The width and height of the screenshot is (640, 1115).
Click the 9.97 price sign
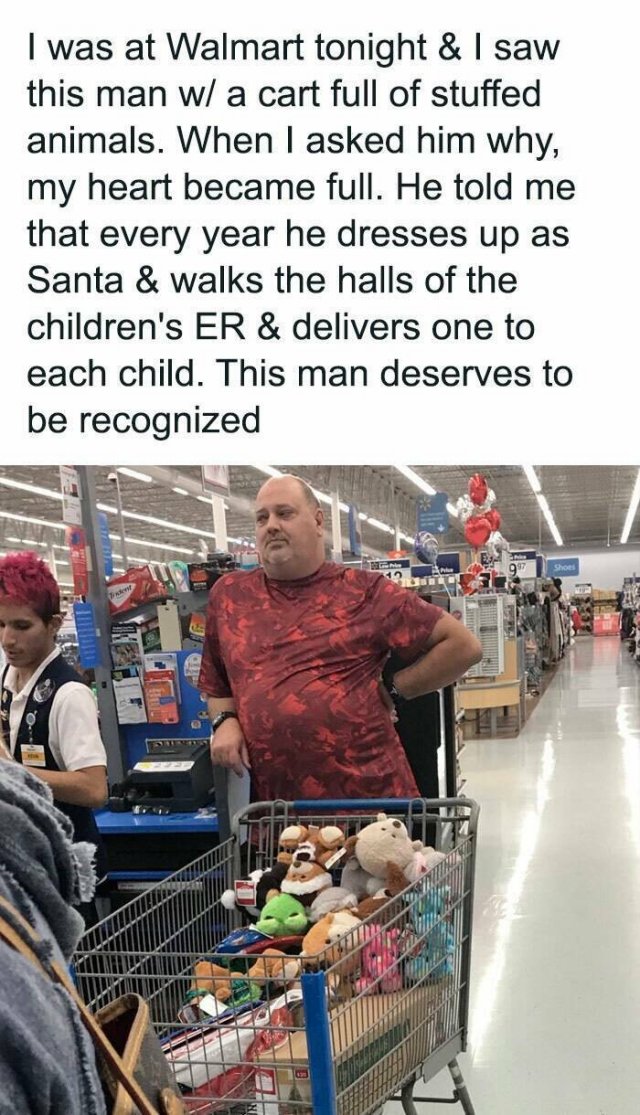tap(522, 563)
